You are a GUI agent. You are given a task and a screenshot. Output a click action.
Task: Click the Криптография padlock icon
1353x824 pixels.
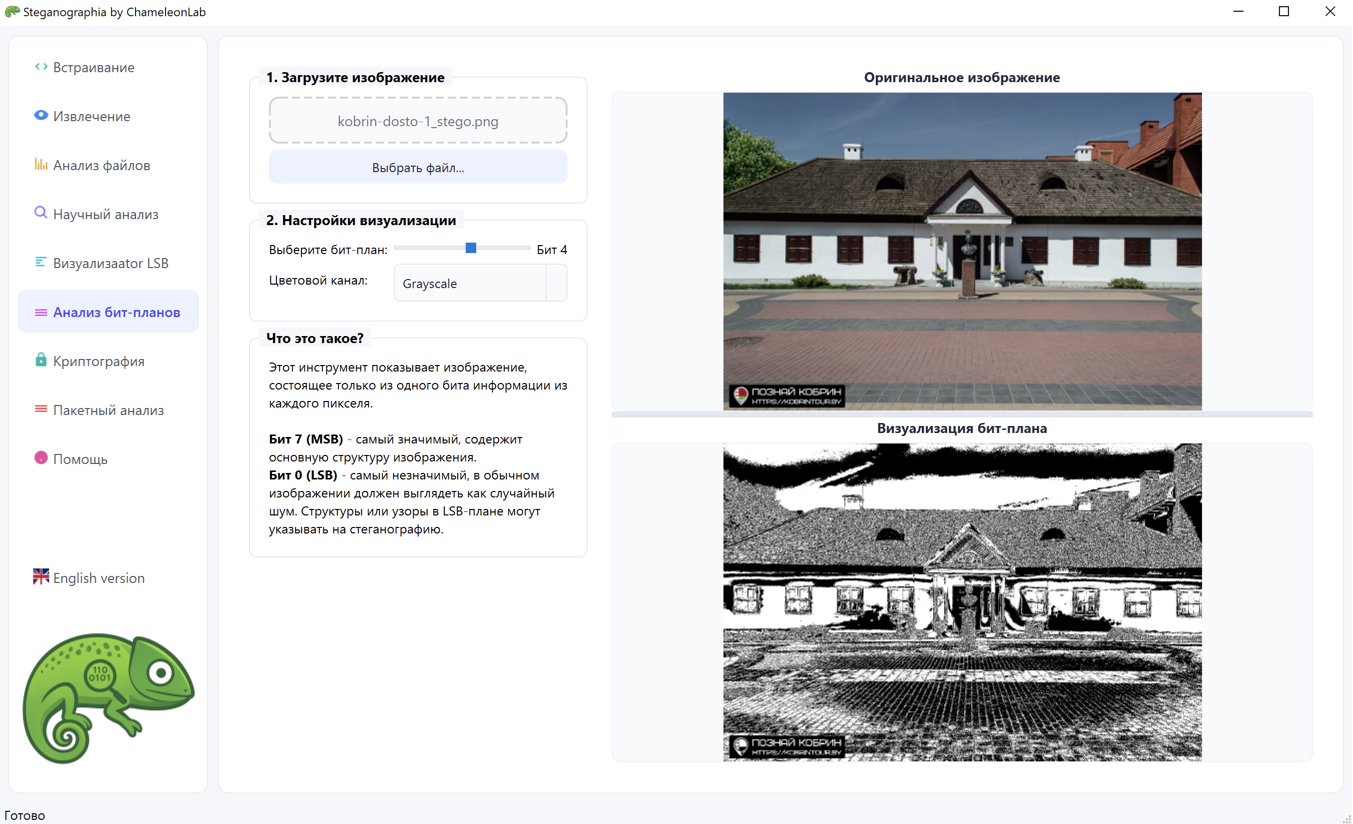pos(41,360)
